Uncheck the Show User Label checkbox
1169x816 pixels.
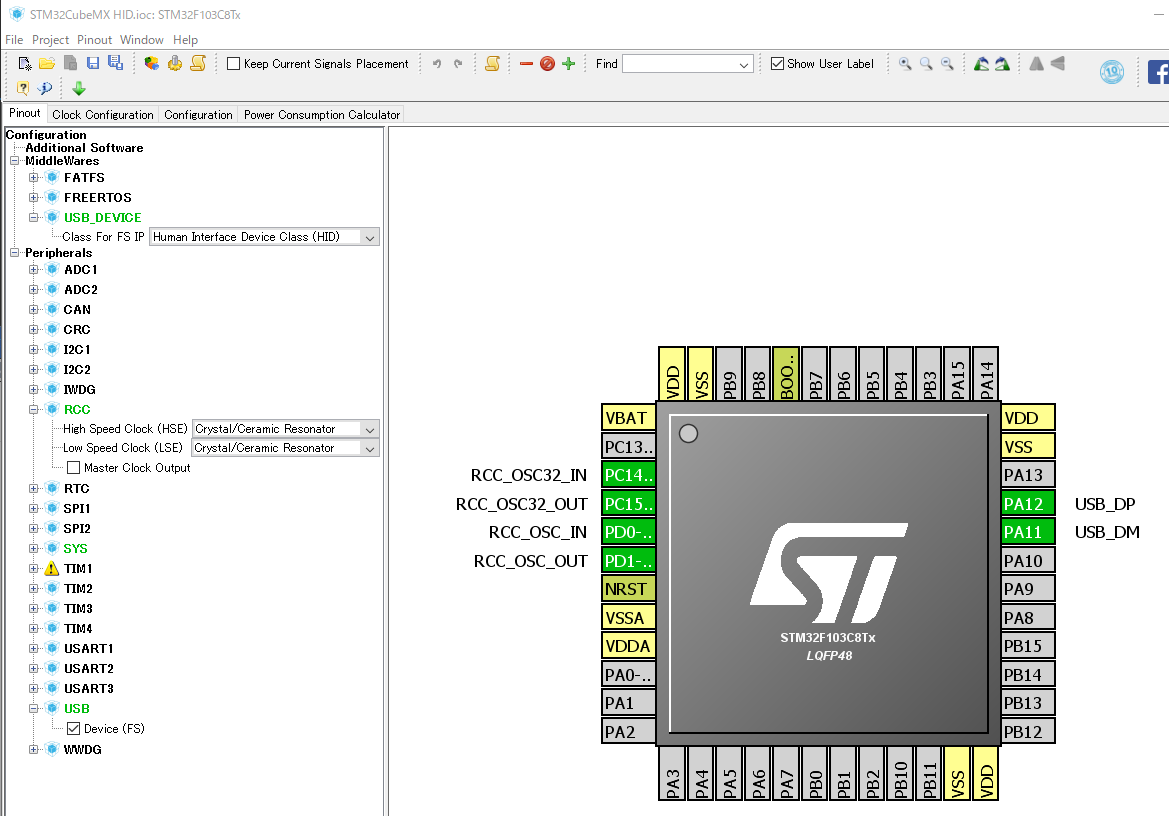pos(778,64)
